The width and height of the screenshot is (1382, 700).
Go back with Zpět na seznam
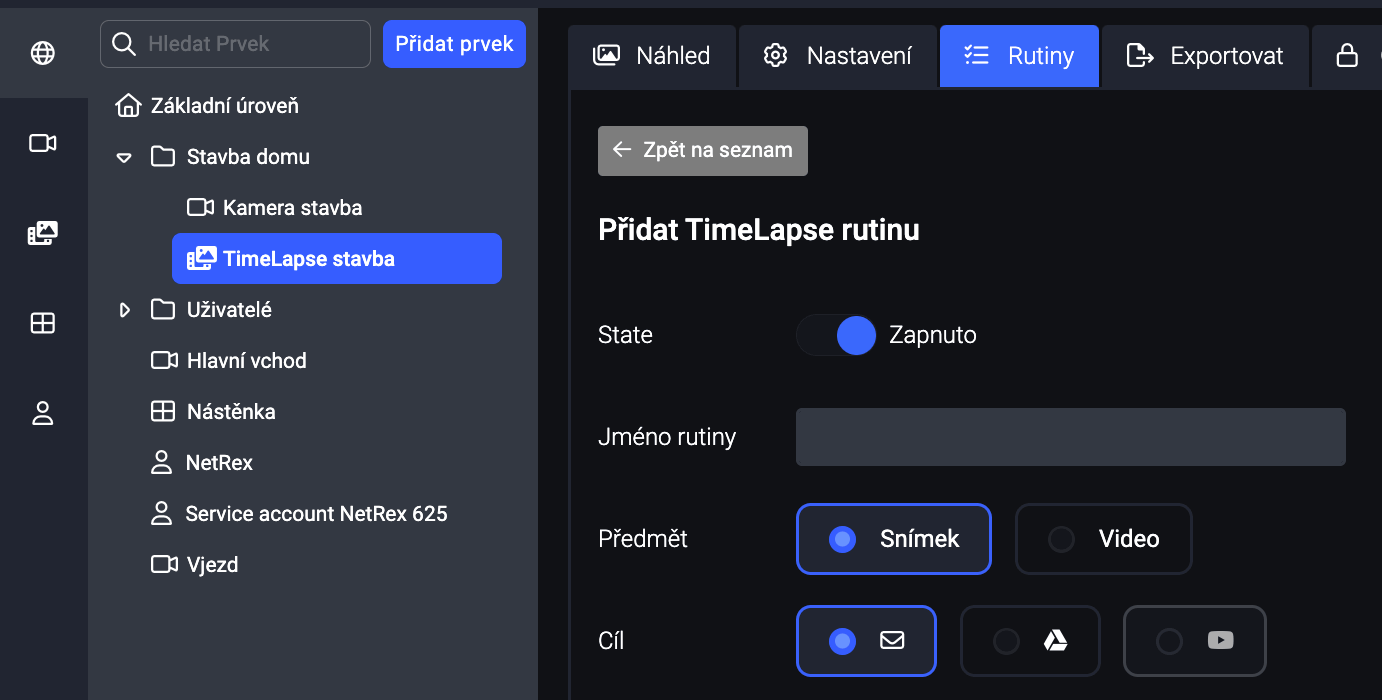pyautogui.click(x=702, y=150)
